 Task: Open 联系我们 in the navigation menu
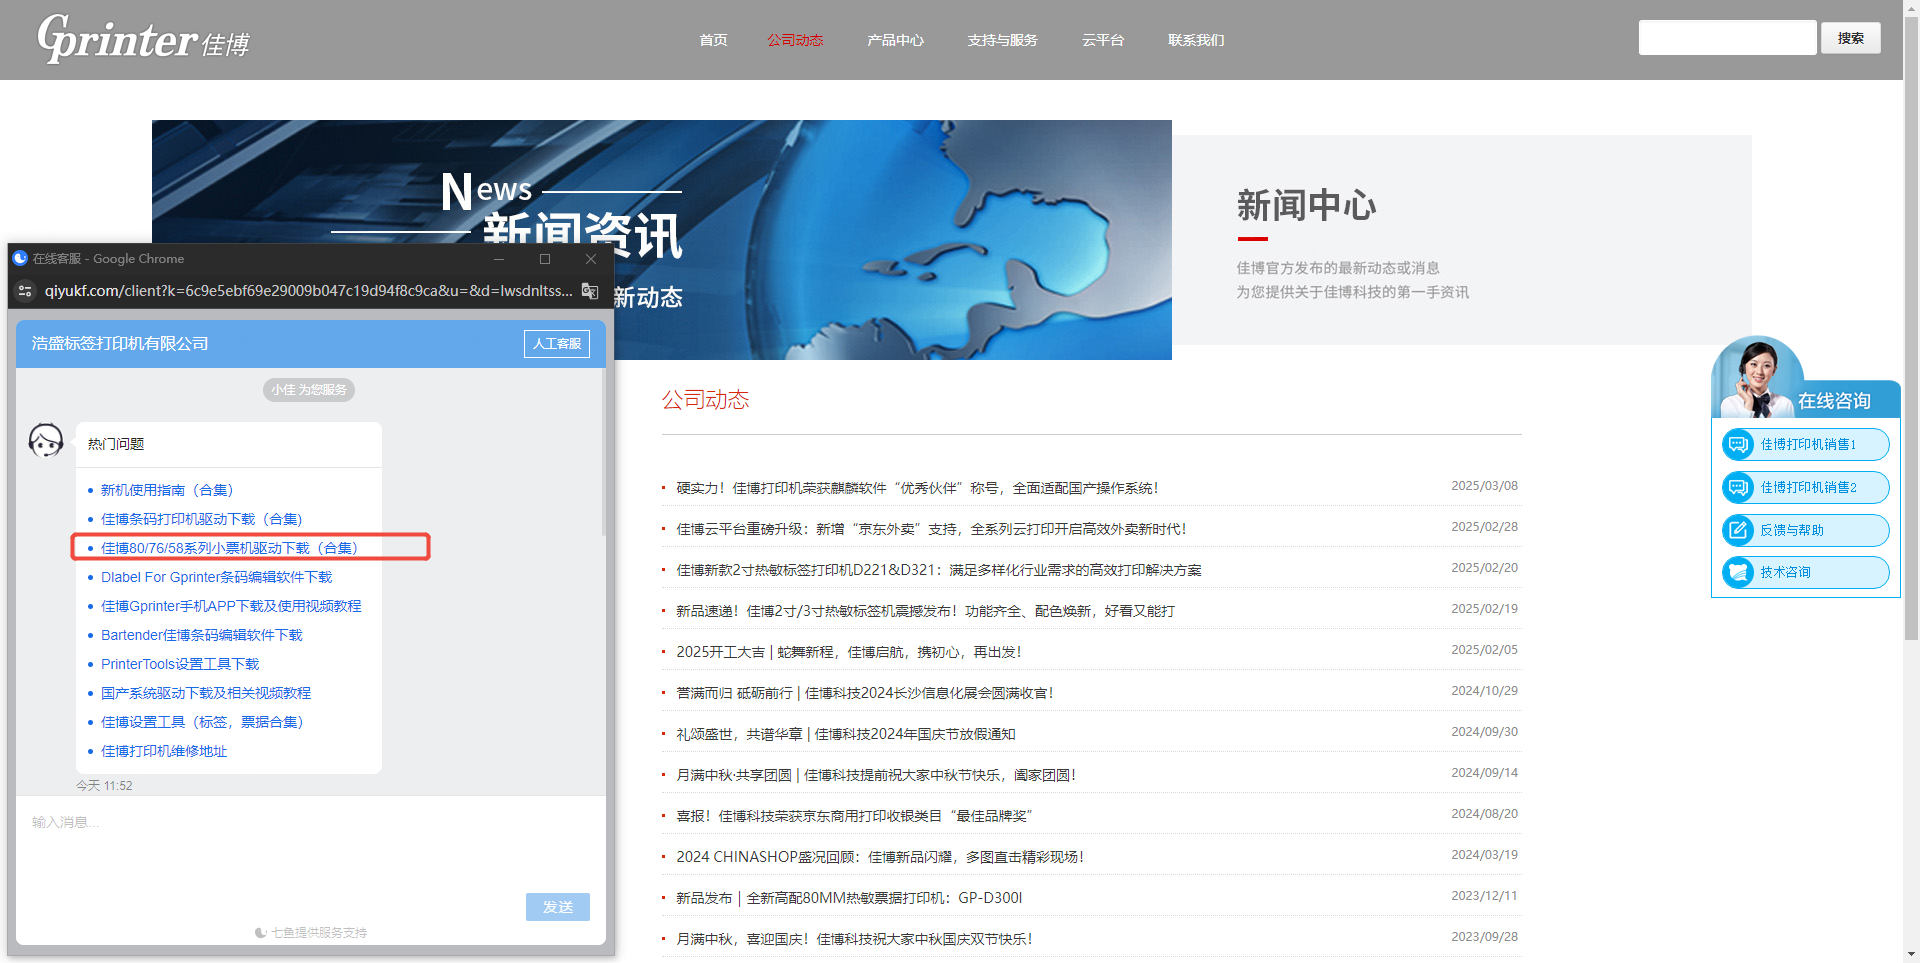coord(1196,40)
